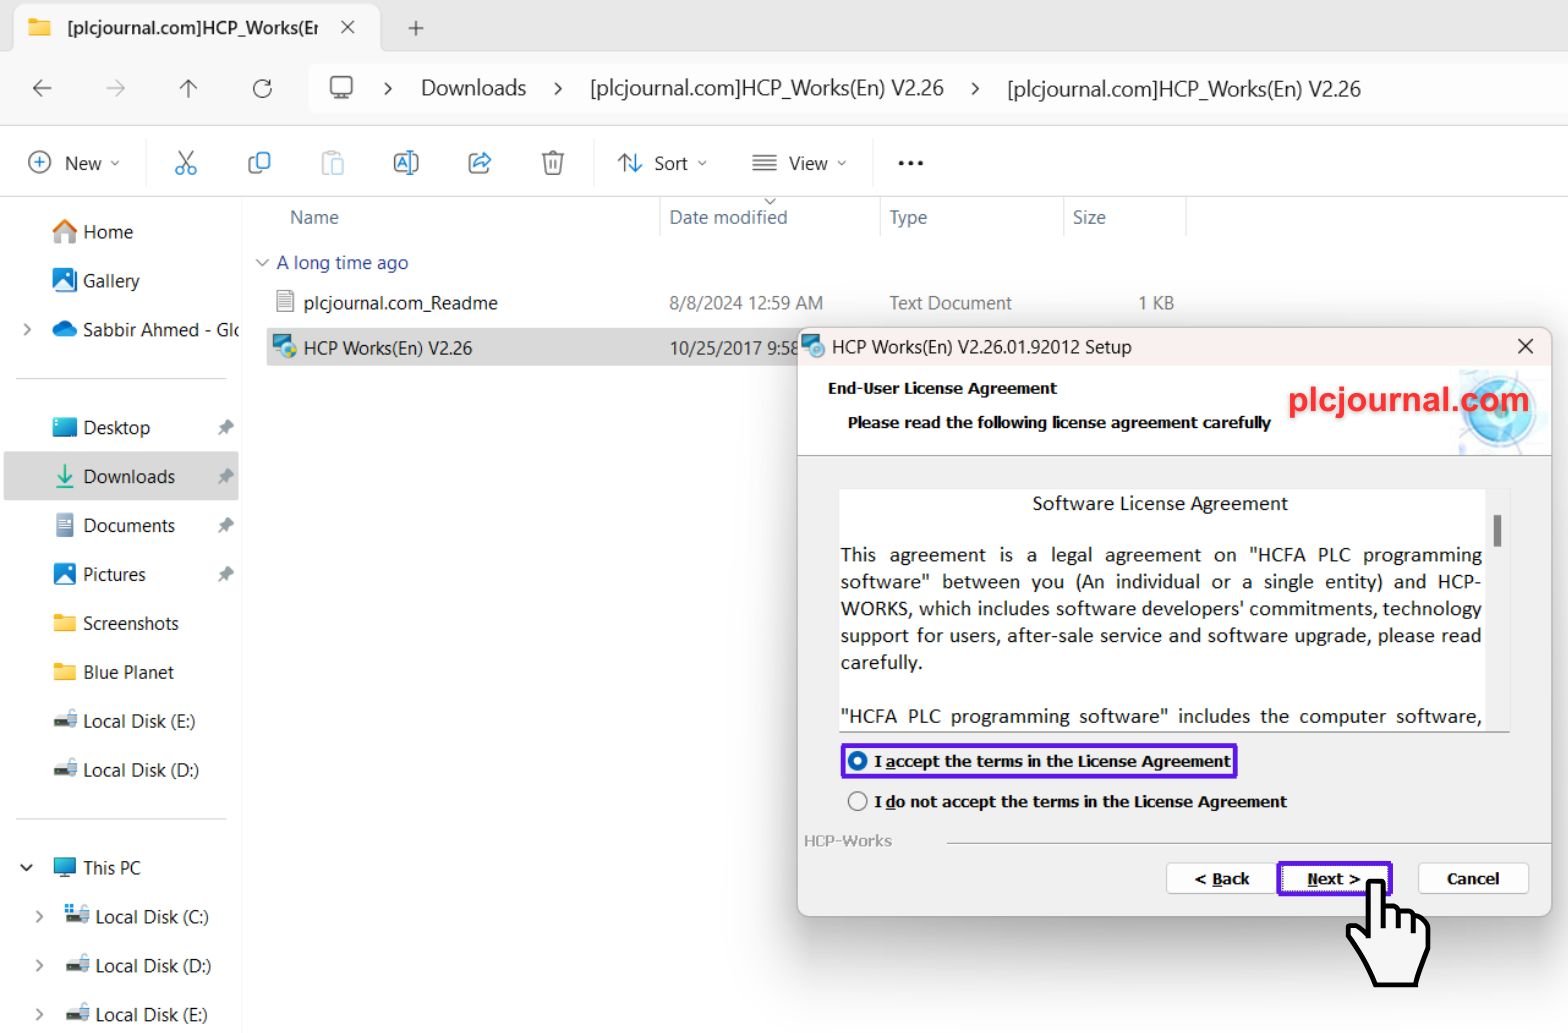The width and height of the screenshot is (1568, 1033).
Task: Select Sabbir Ahmed cloud entry
Action: 145,330
